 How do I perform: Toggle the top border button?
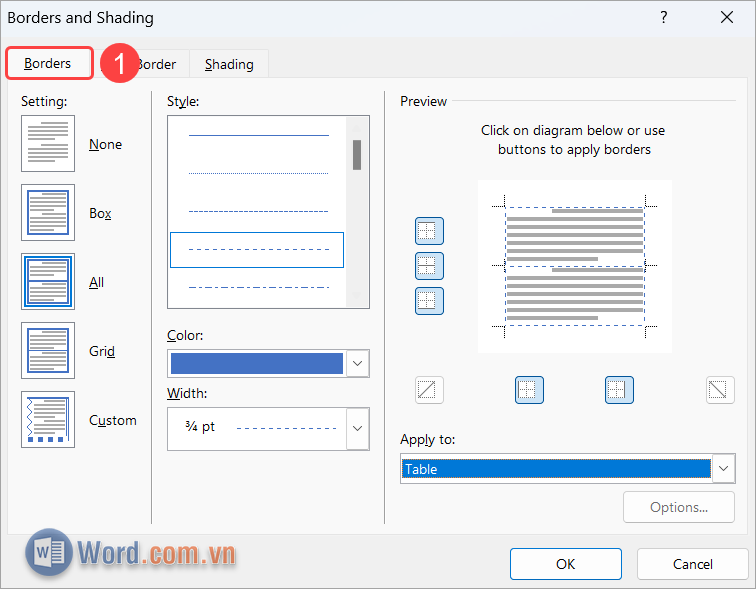pyautogui.click(x=429, y=231)
